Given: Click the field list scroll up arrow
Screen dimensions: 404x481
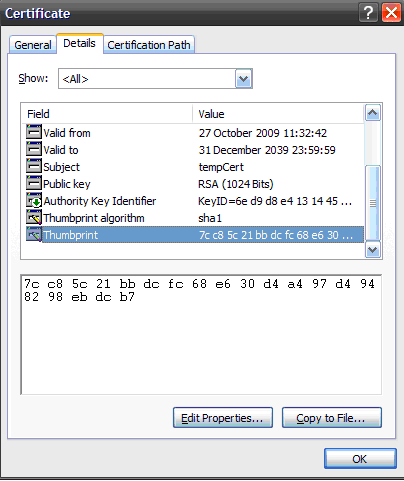Looking at the screenshot, I should point(373,113).
